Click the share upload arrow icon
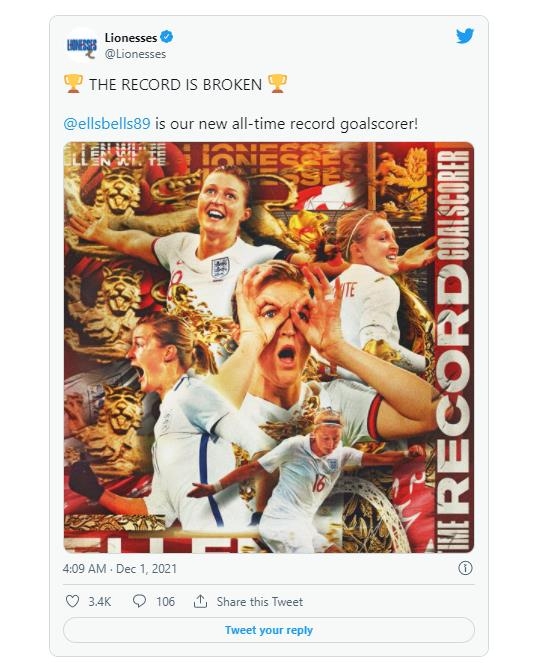Screen dimensions: 549x670 200,601
